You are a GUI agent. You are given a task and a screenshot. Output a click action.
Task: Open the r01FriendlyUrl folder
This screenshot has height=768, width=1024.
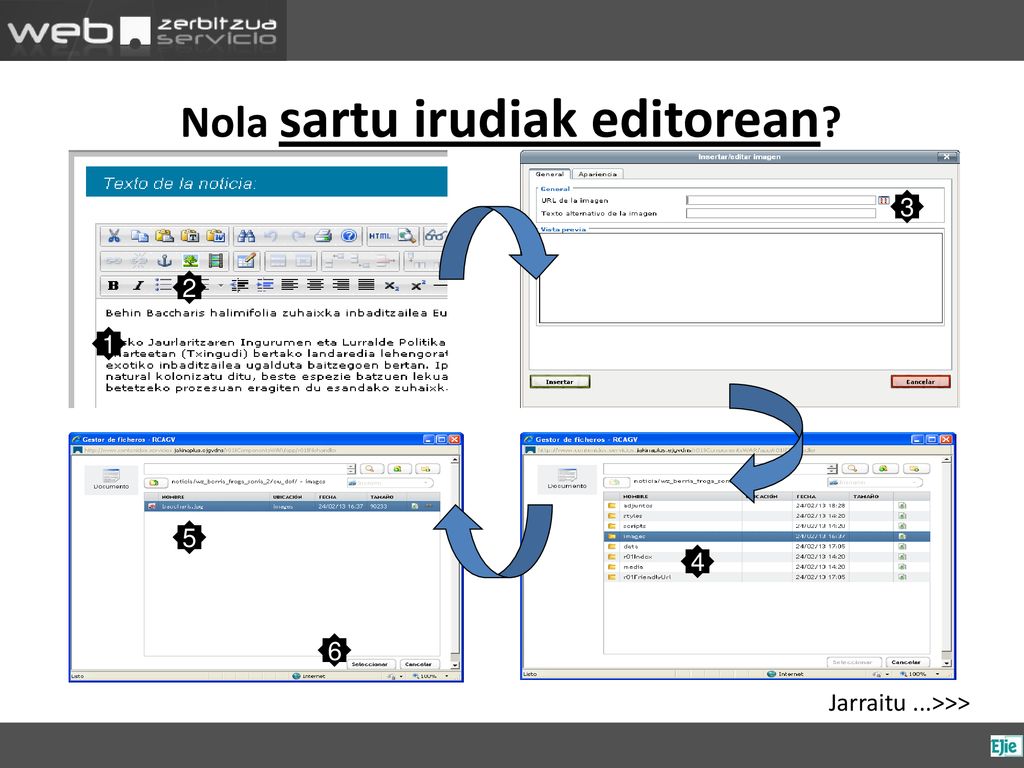[x=767, y=577]
